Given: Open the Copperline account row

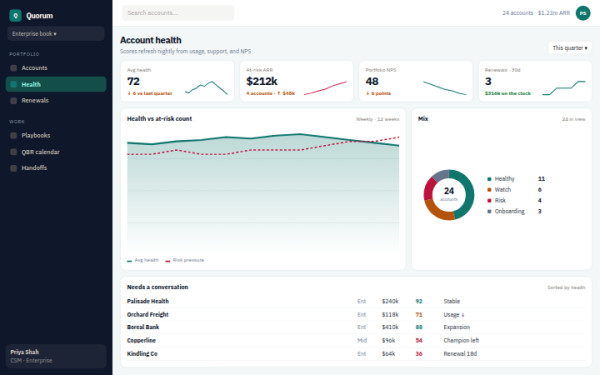Looking at the screenshot, I should pyautogui.click(x=356, y=341).
